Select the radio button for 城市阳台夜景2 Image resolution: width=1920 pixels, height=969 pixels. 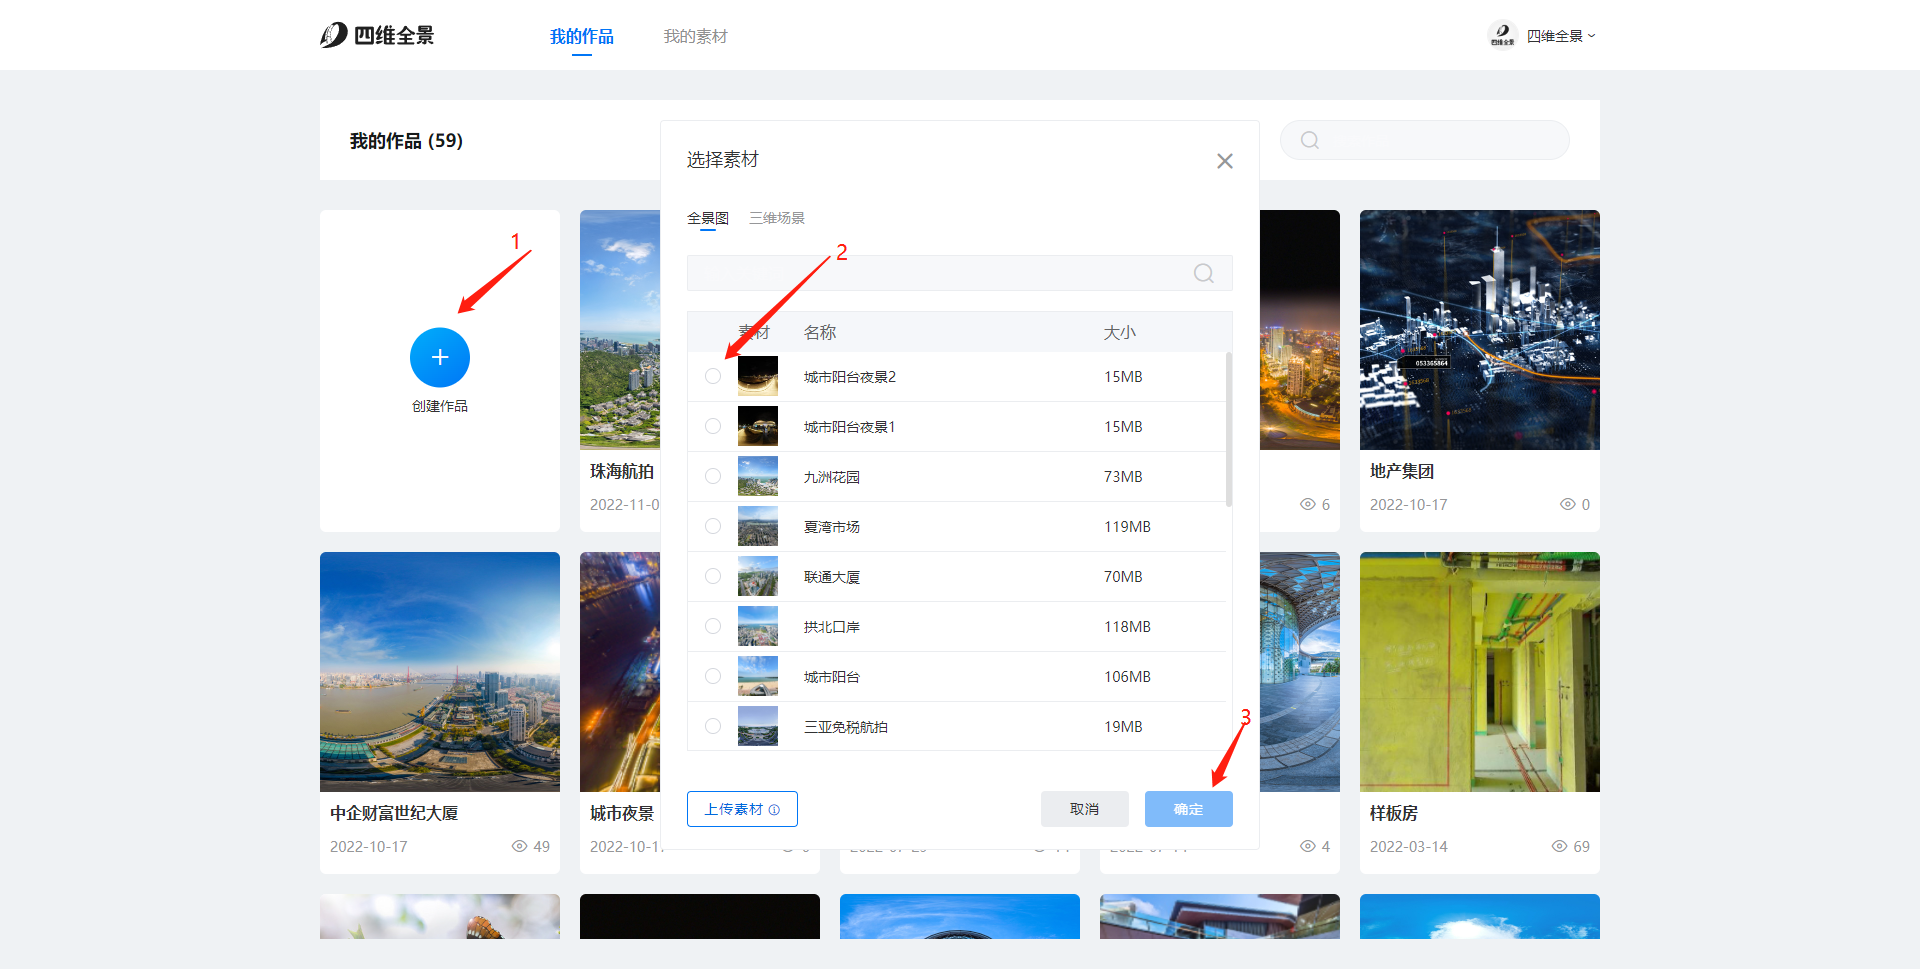pyautogui.click(x=713, y=376)
